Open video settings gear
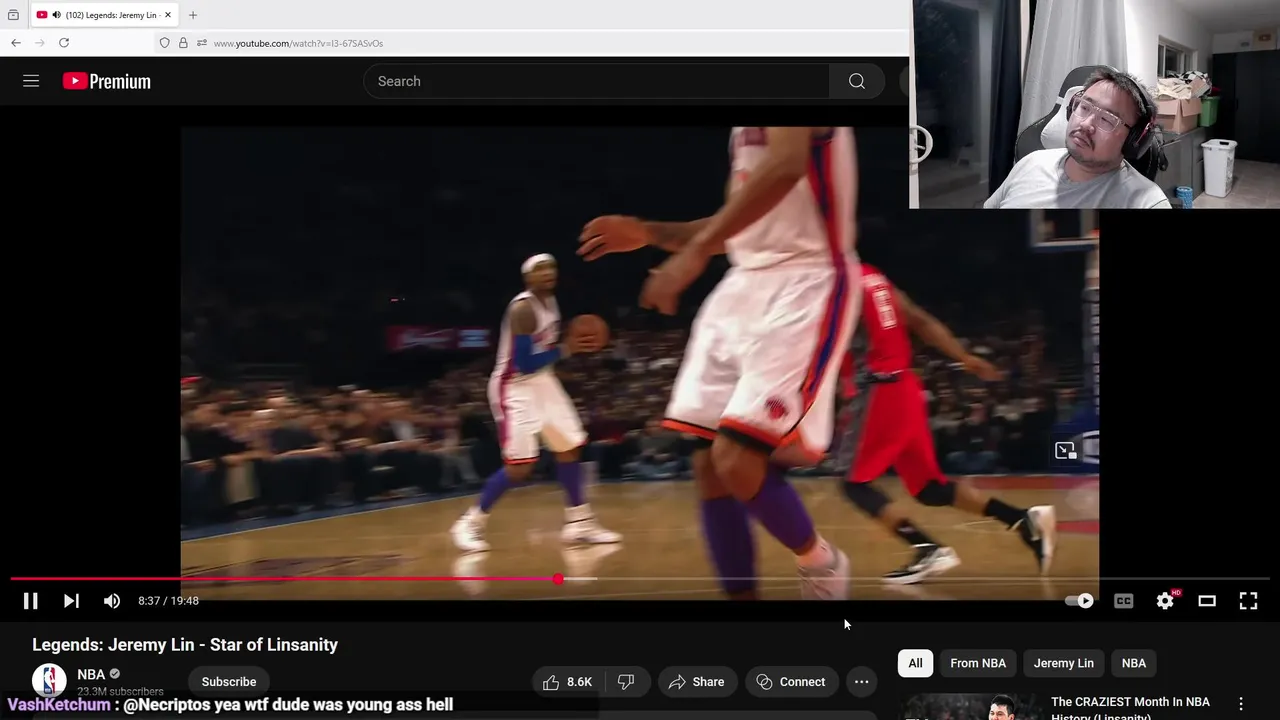The width and height of the screenshot is (1280, 720). tap(1166, 601)
